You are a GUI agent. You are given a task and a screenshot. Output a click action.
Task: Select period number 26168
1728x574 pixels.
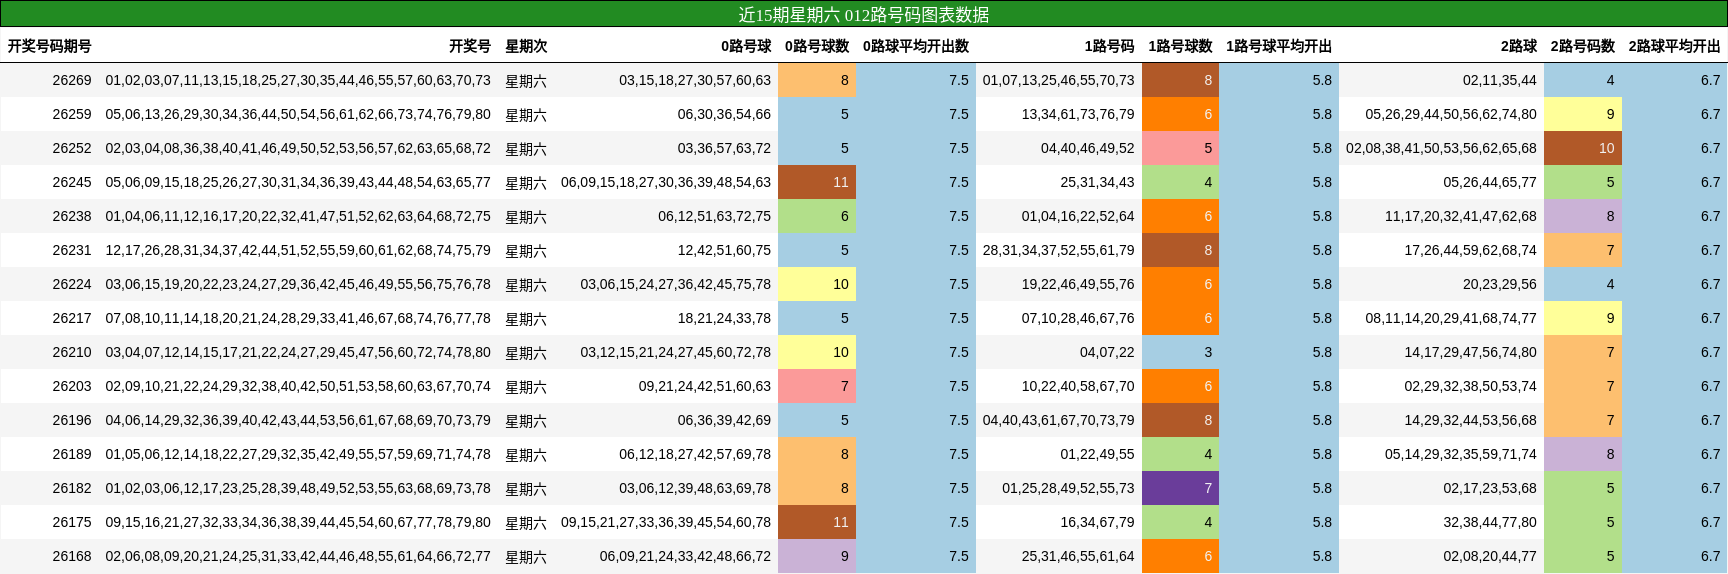[x=72, y=556]
